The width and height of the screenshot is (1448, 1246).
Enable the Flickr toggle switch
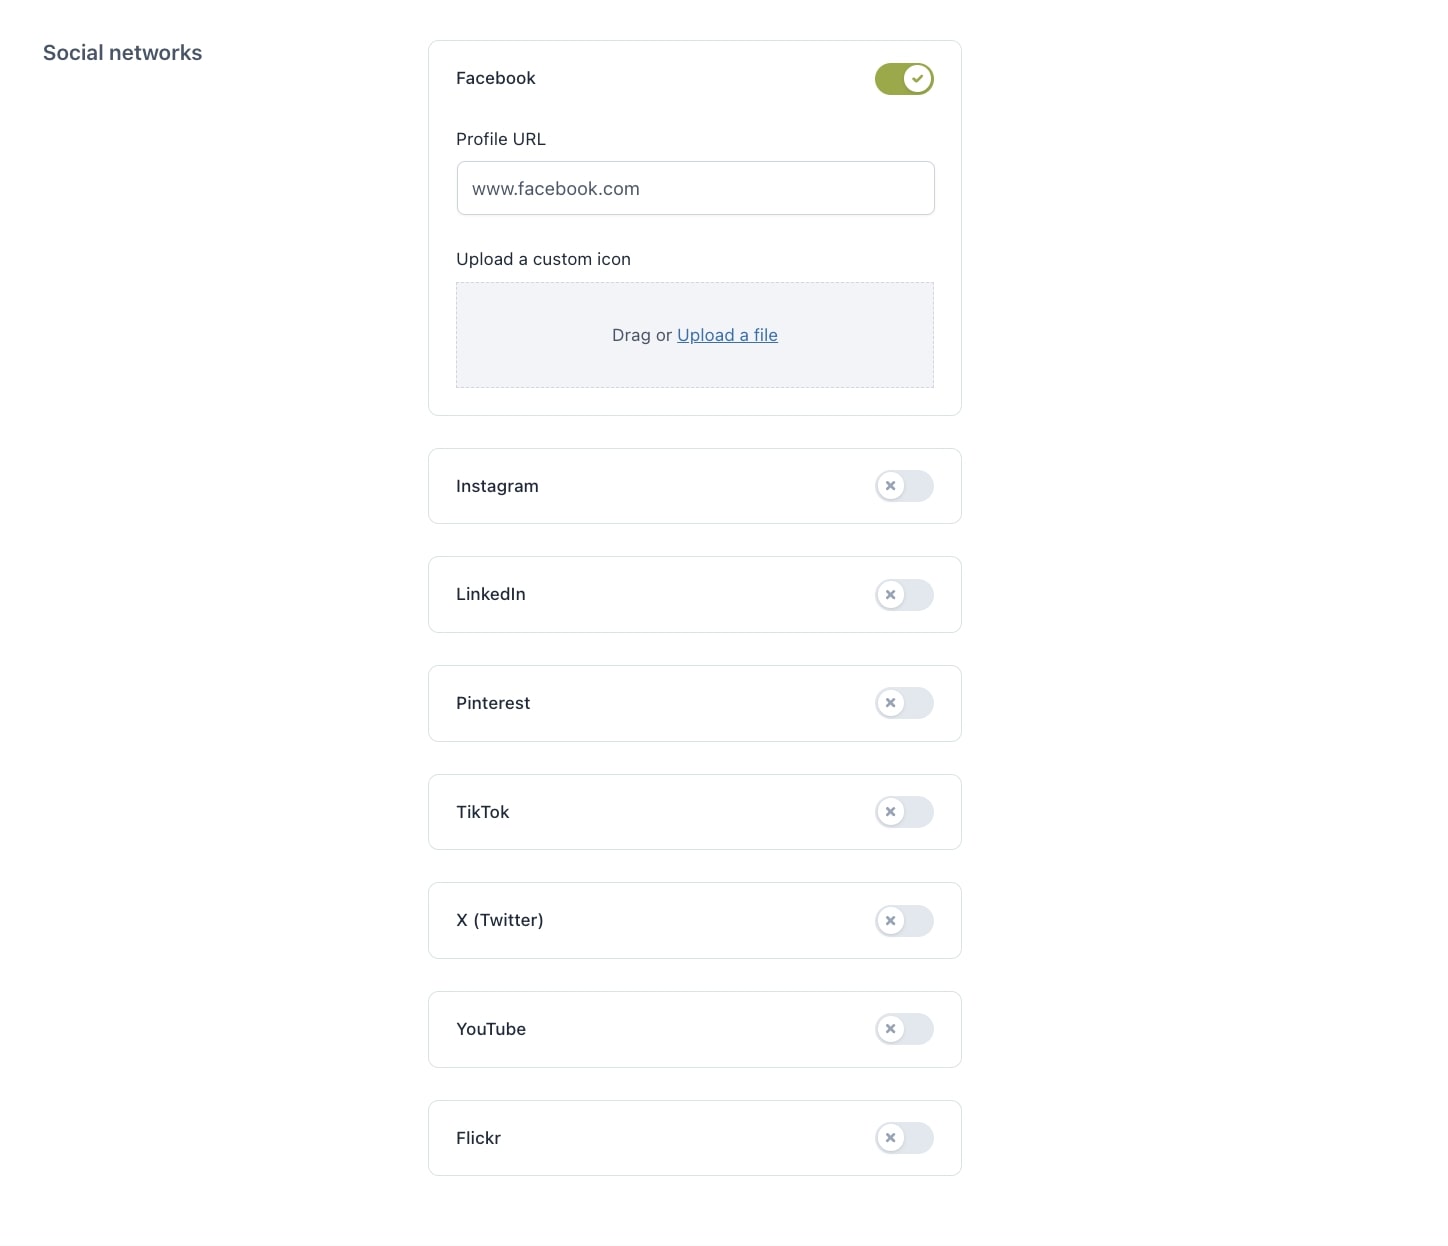pos(904,1138)
